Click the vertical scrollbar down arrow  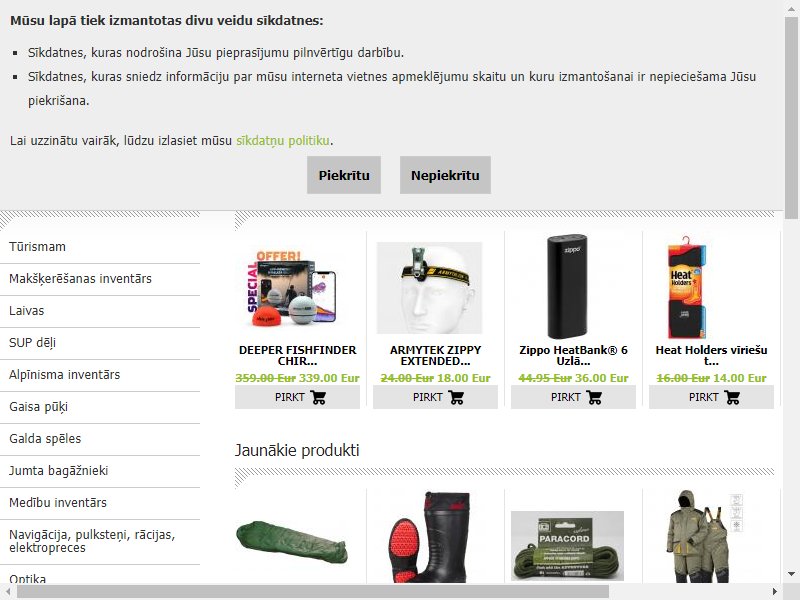[x=791, y=574]
